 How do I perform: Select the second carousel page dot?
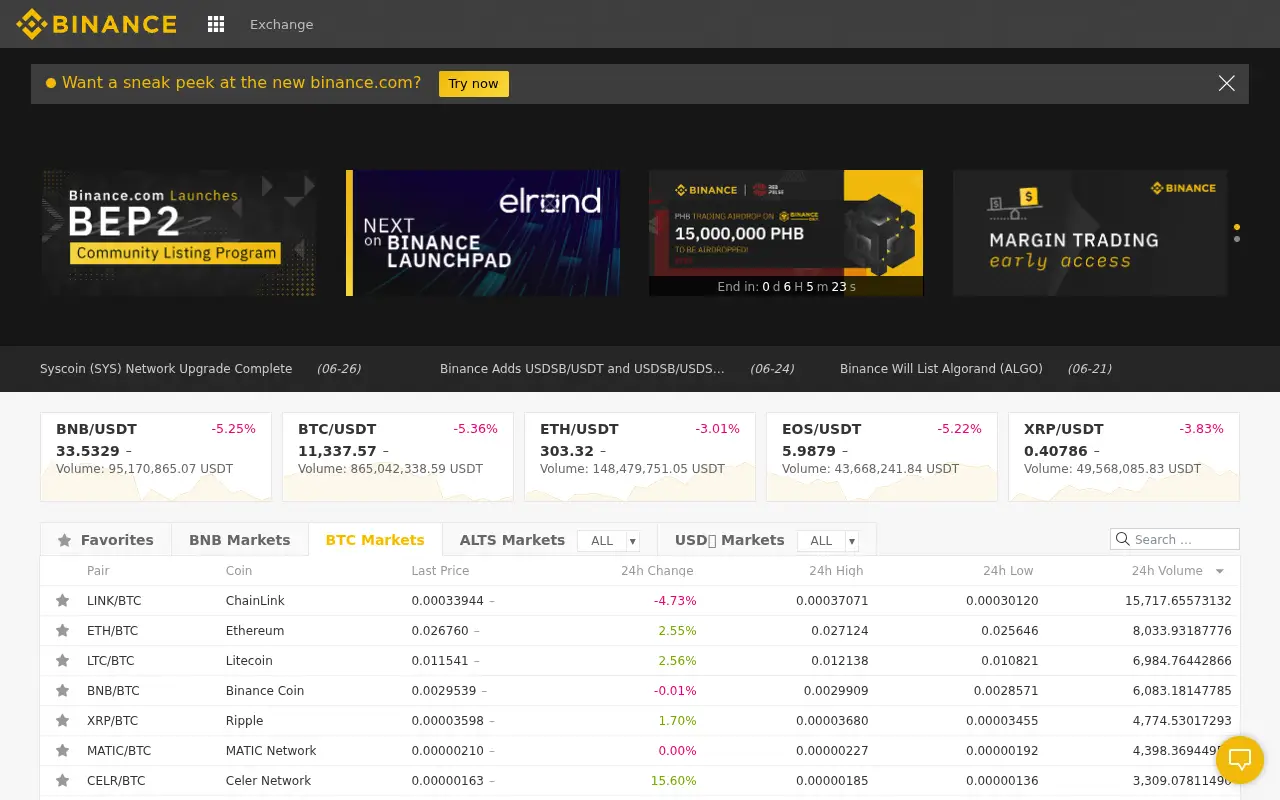point(1237,239)
